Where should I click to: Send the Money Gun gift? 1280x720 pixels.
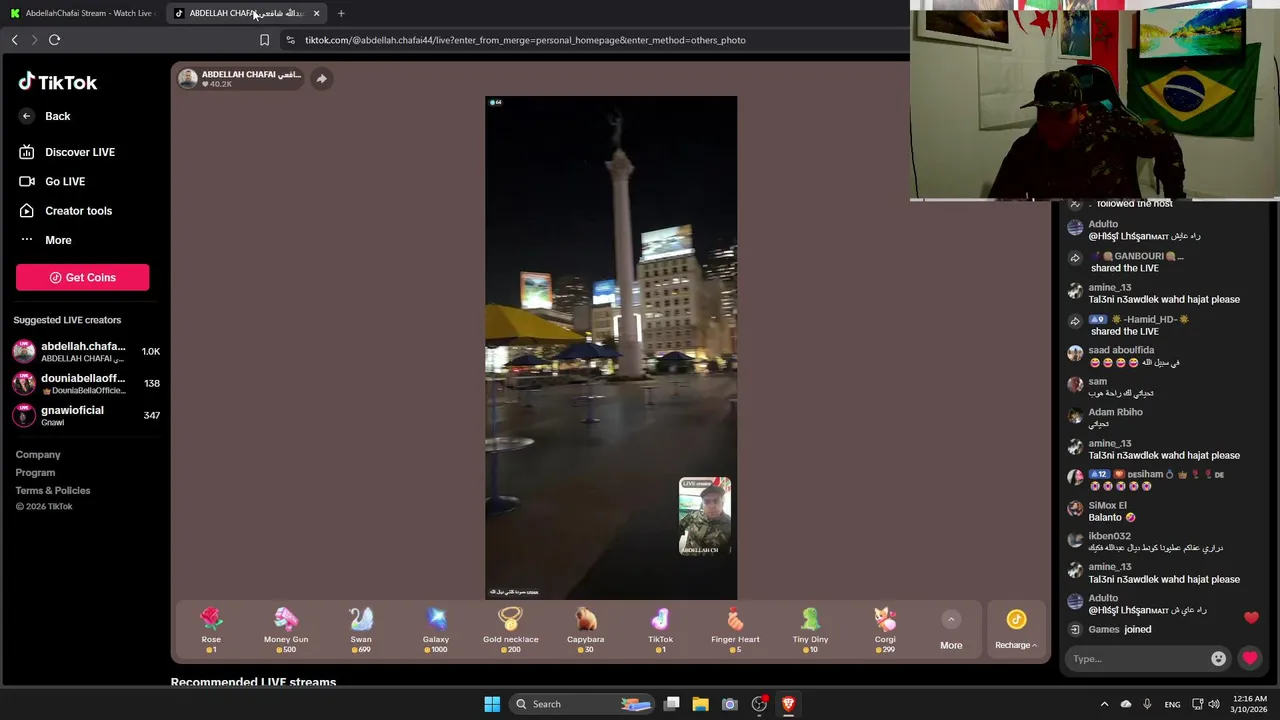coord(286,630)
